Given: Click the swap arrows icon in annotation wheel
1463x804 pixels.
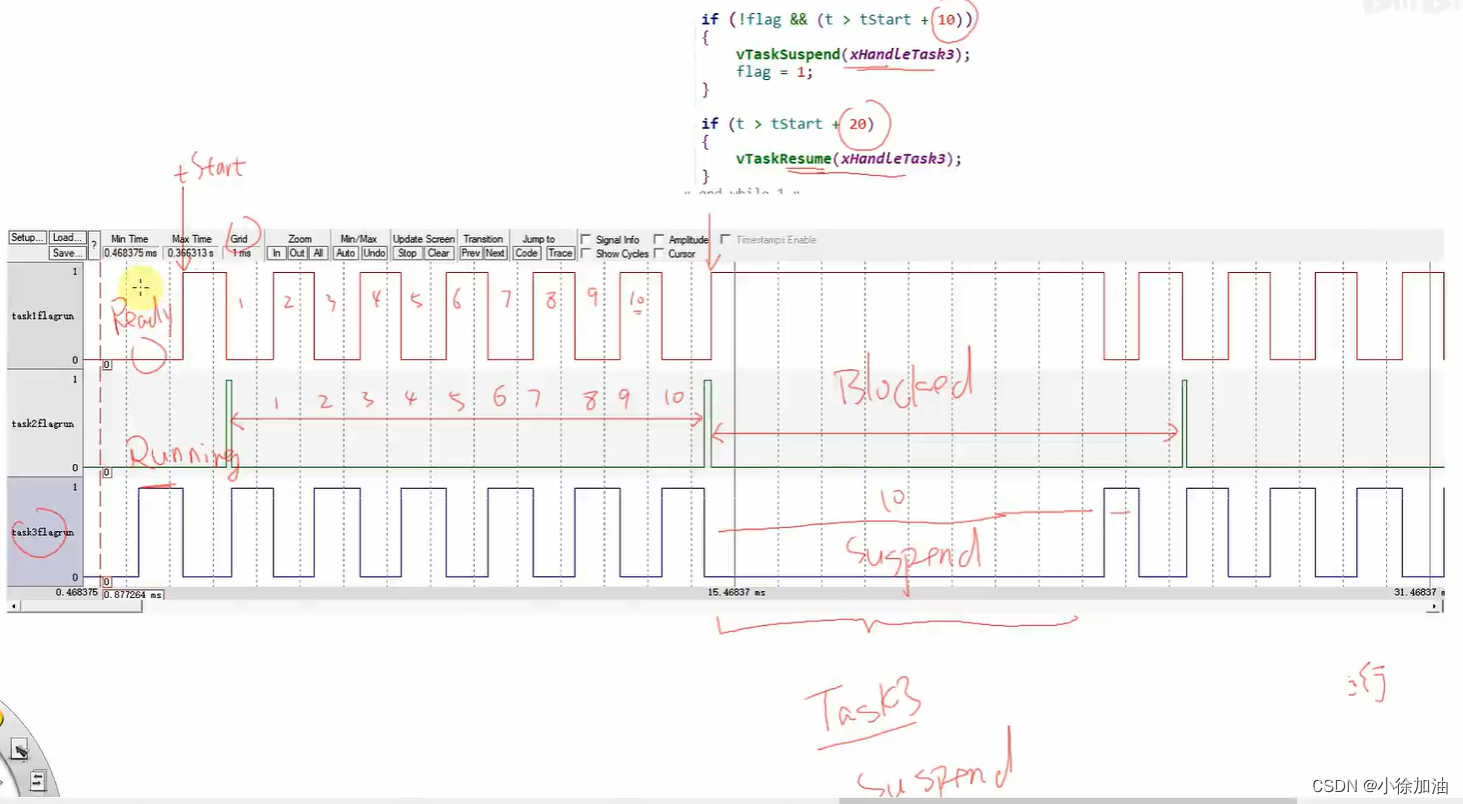Looking at the screenshot, I should [37, 780].
